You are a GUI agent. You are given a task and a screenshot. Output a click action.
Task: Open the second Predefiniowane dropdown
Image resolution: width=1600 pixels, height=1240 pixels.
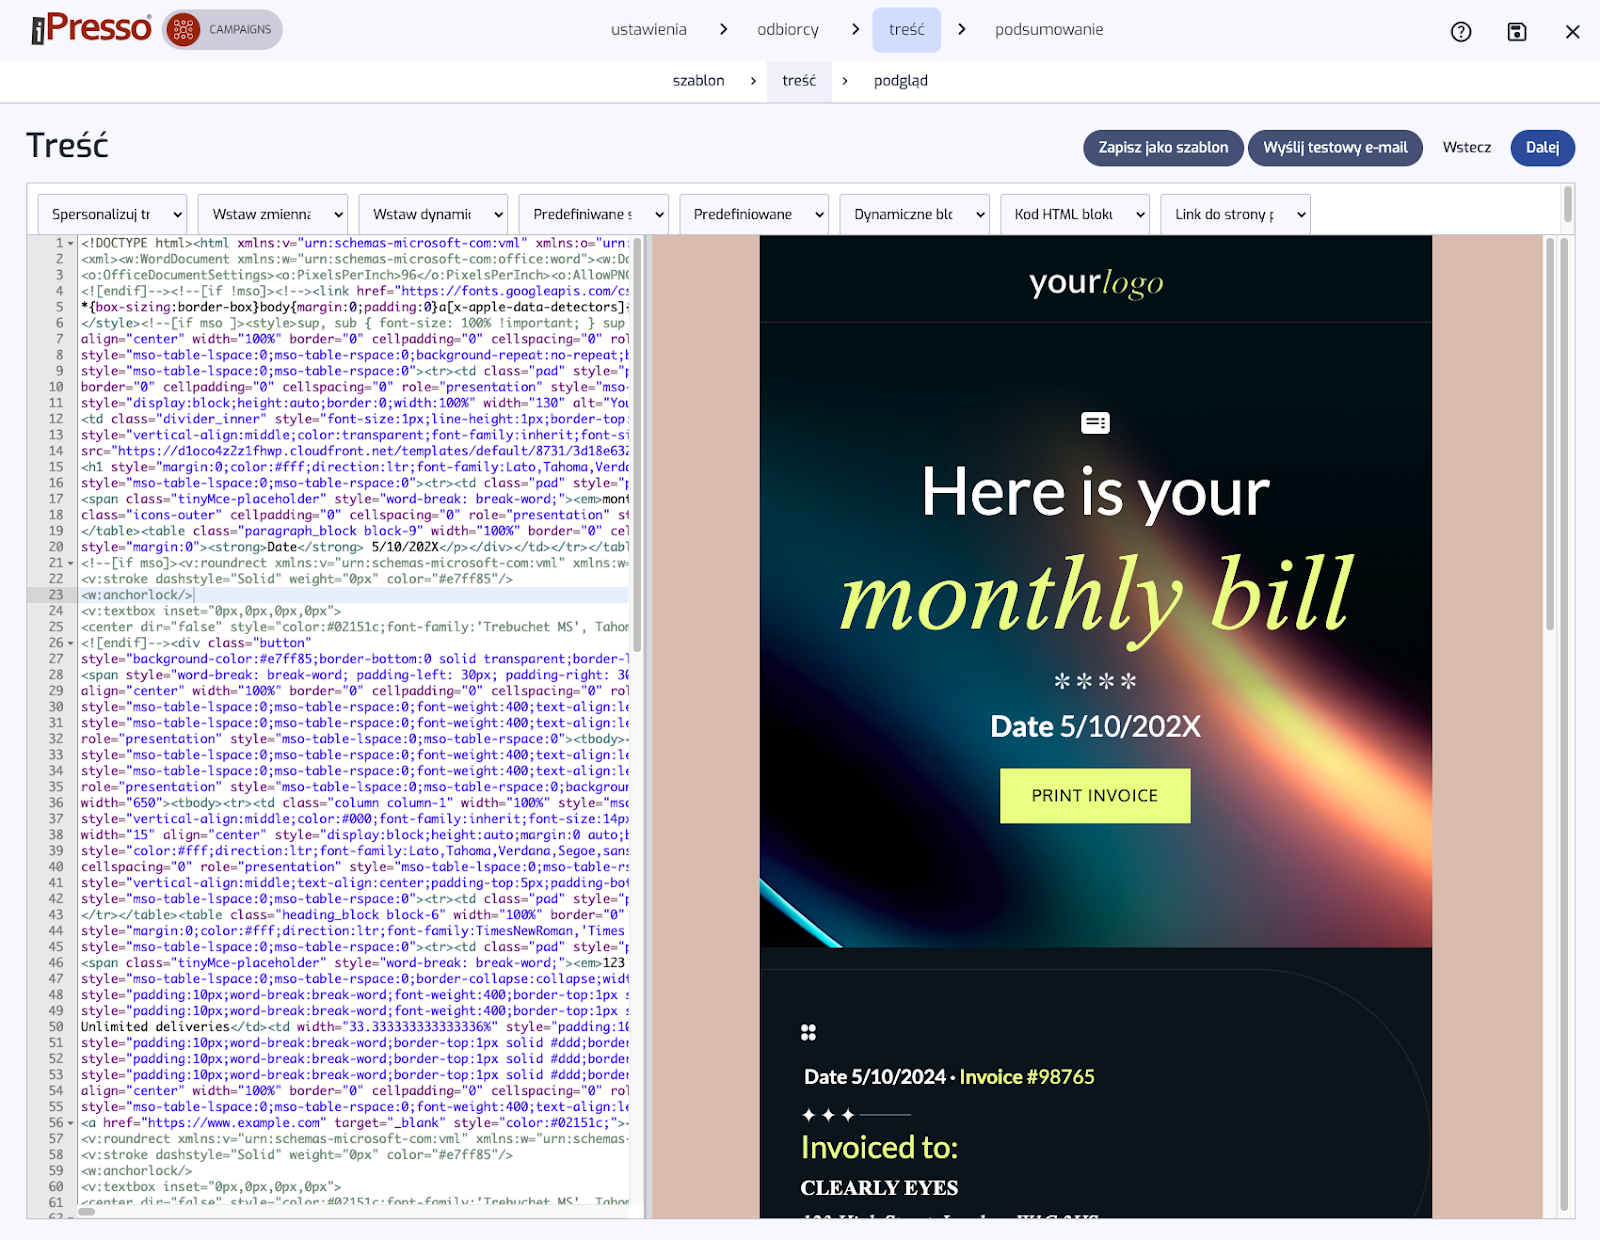pos(754,214)
